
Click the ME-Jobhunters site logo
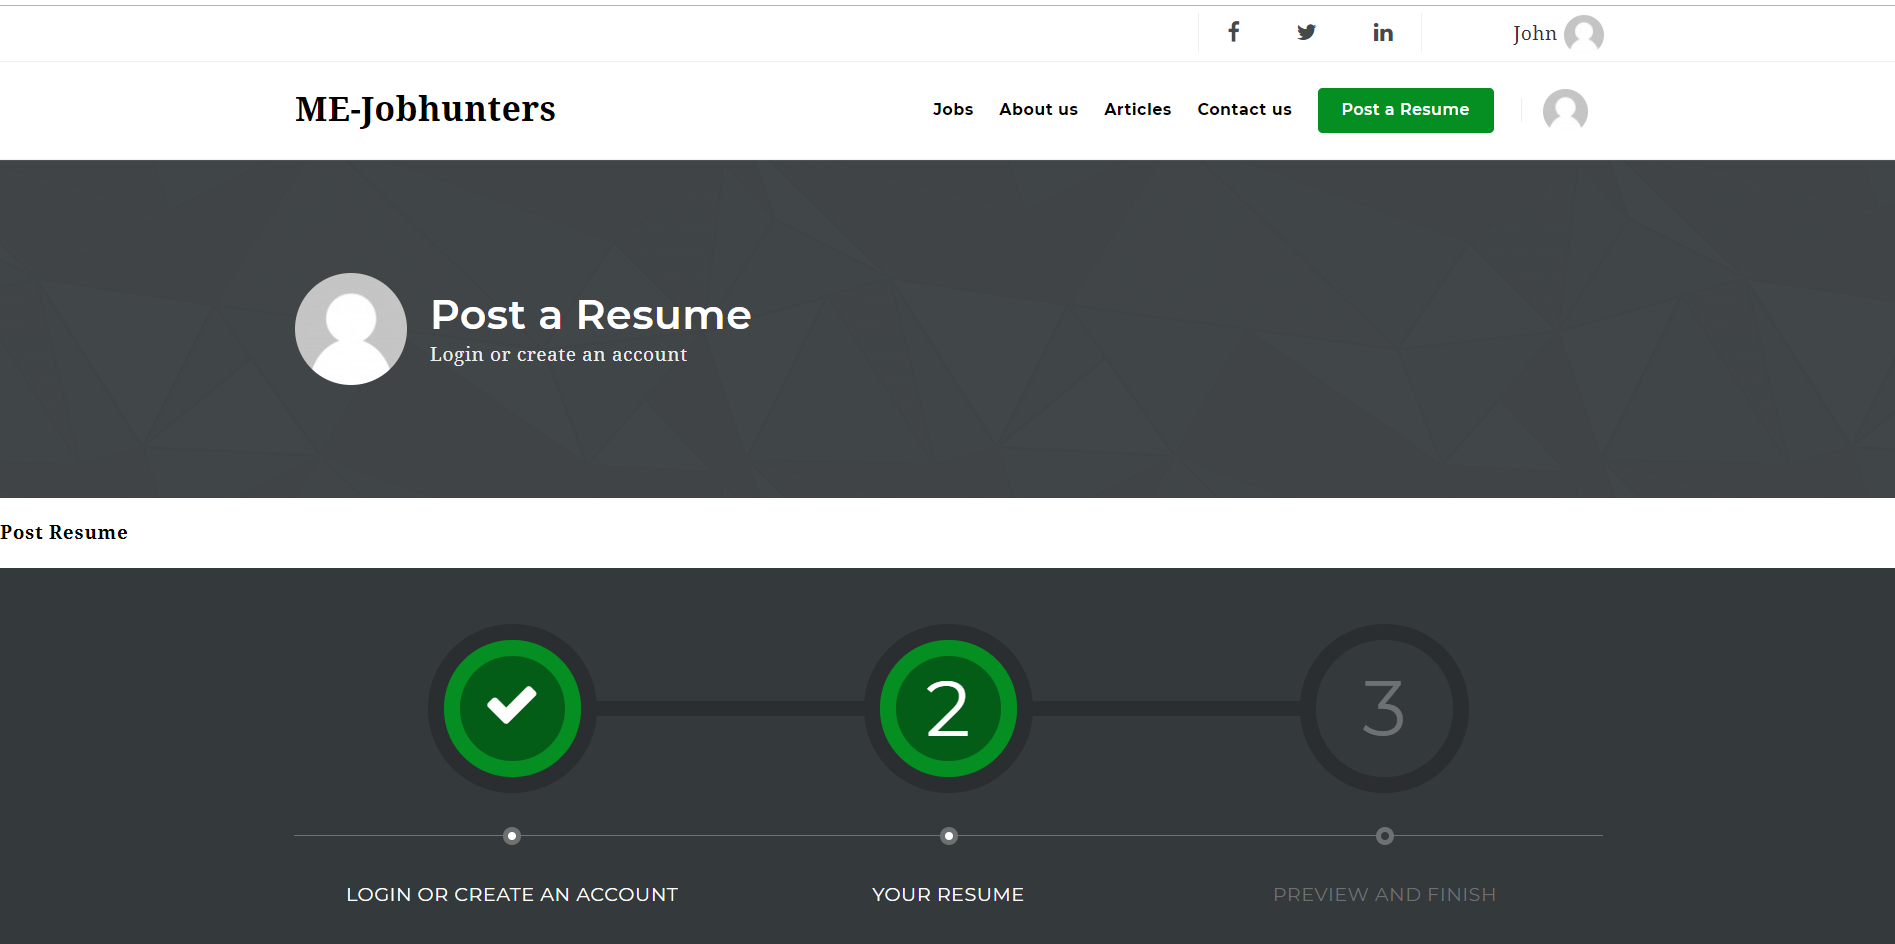pos(425,109)
